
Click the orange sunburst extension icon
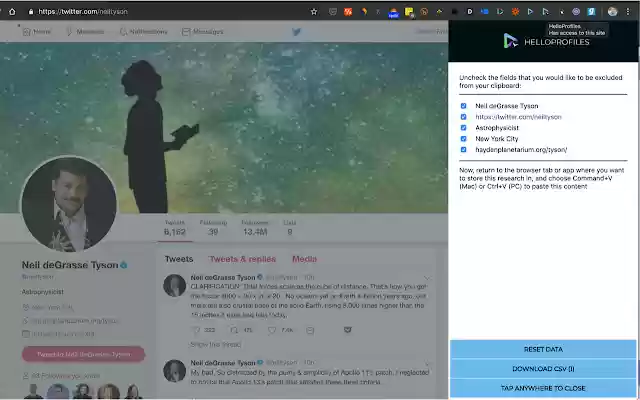pos(515,12)
